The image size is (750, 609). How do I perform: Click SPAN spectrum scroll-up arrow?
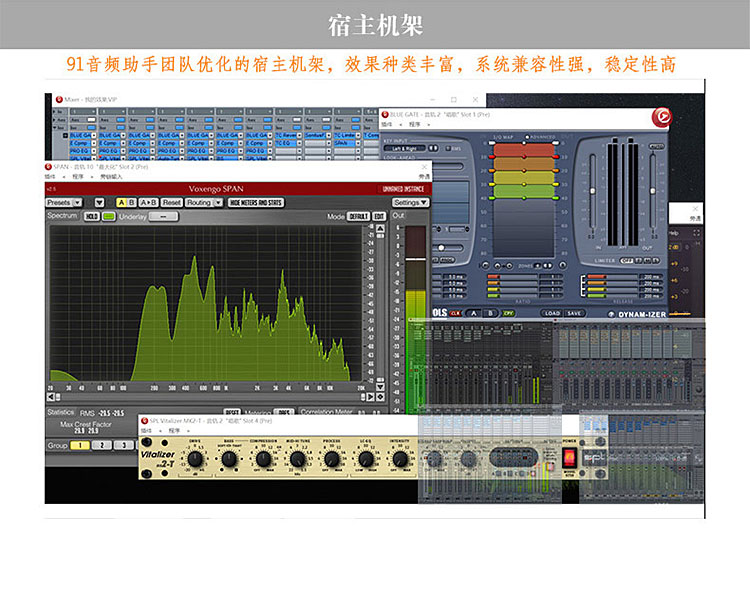click(x=380, y=229)
